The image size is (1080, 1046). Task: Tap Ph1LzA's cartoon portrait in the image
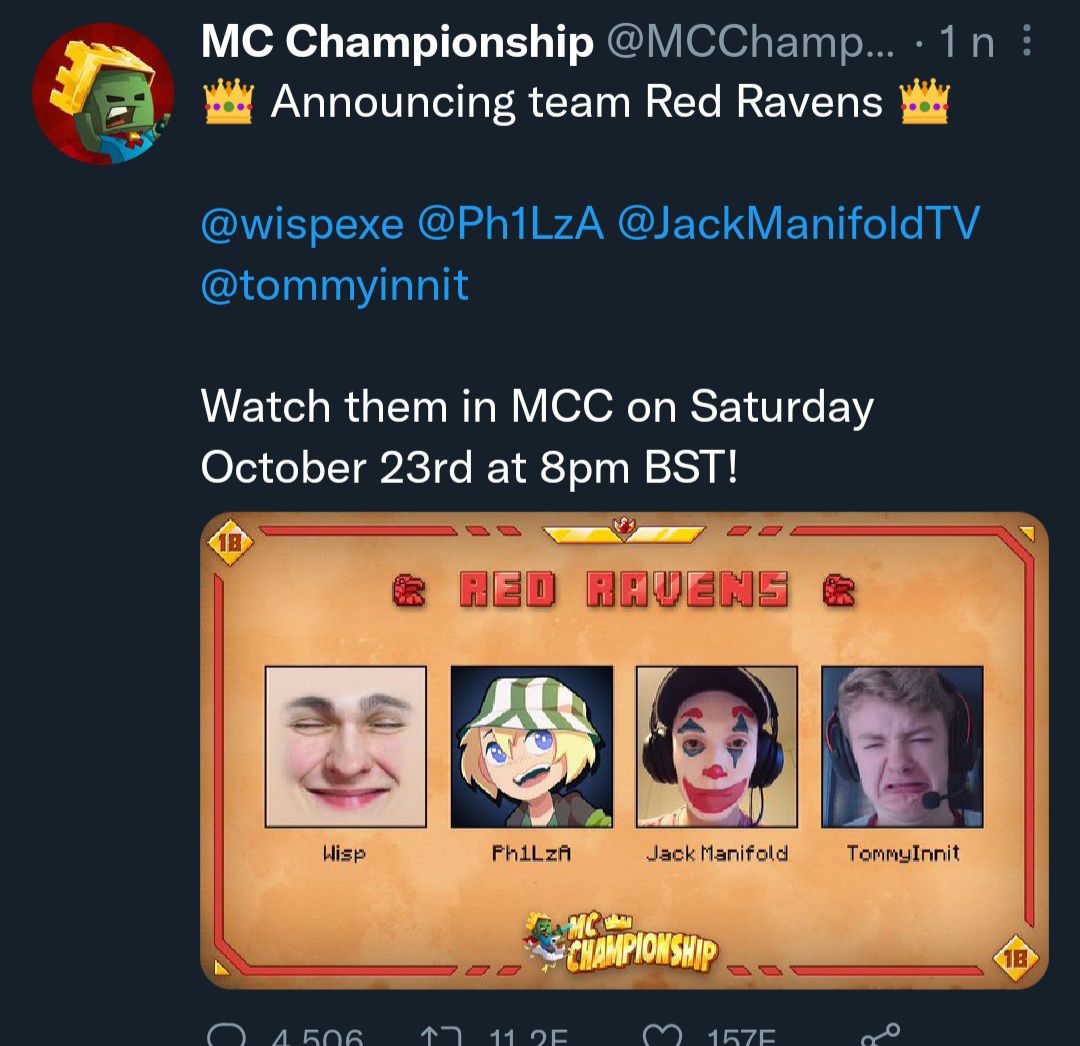(x=532, y=746)
